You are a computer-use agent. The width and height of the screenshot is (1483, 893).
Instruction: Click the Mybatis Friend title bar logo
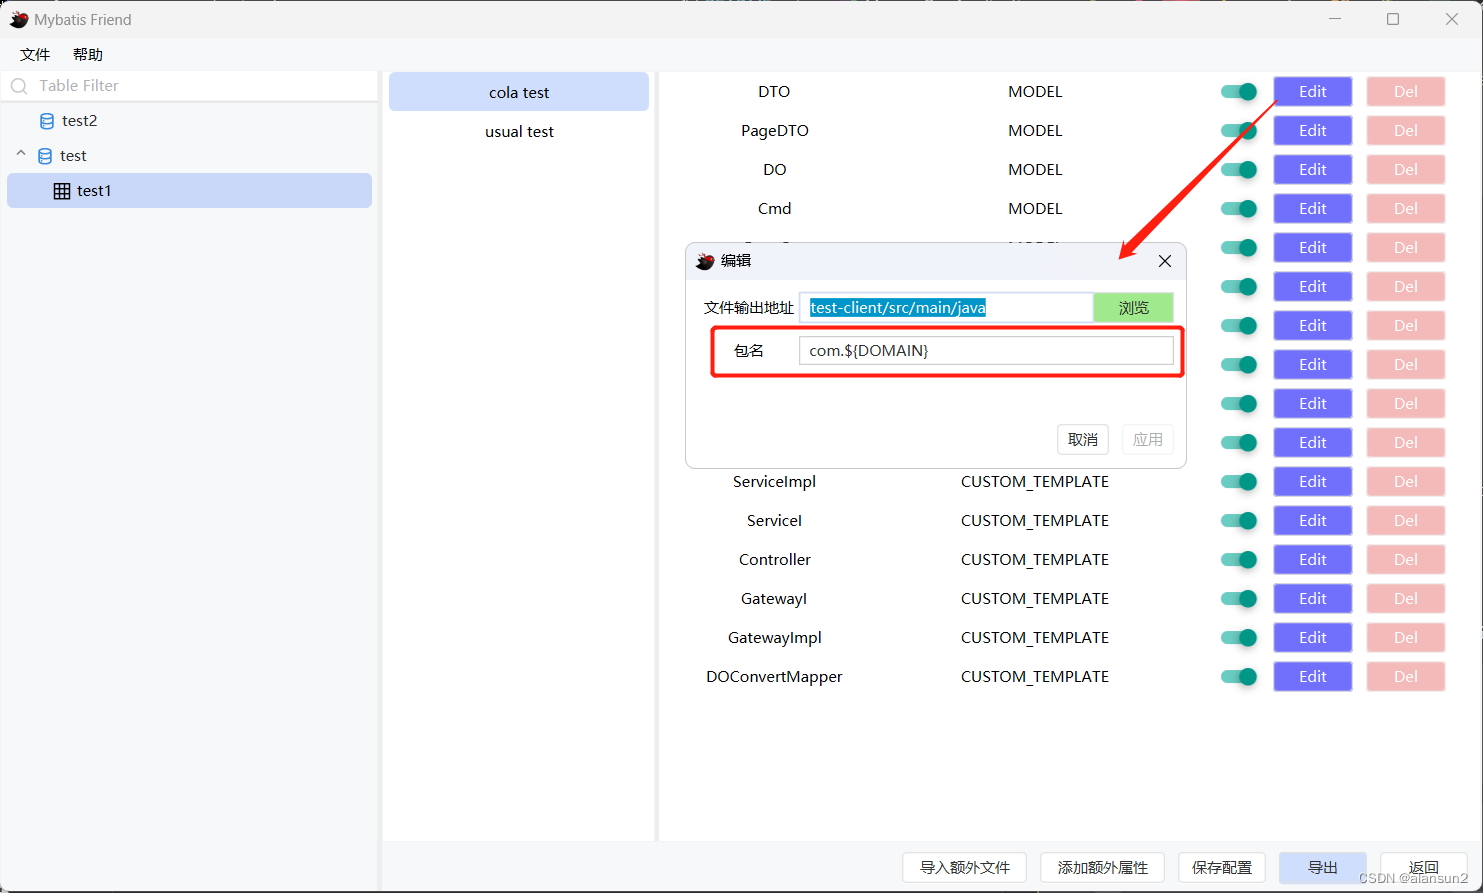19,19
